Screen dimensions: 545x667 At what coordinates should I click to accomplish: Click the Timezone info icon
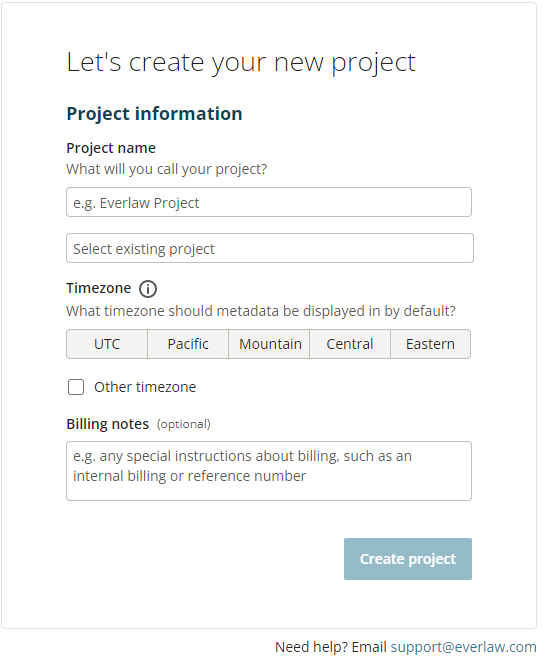(148, 289)
